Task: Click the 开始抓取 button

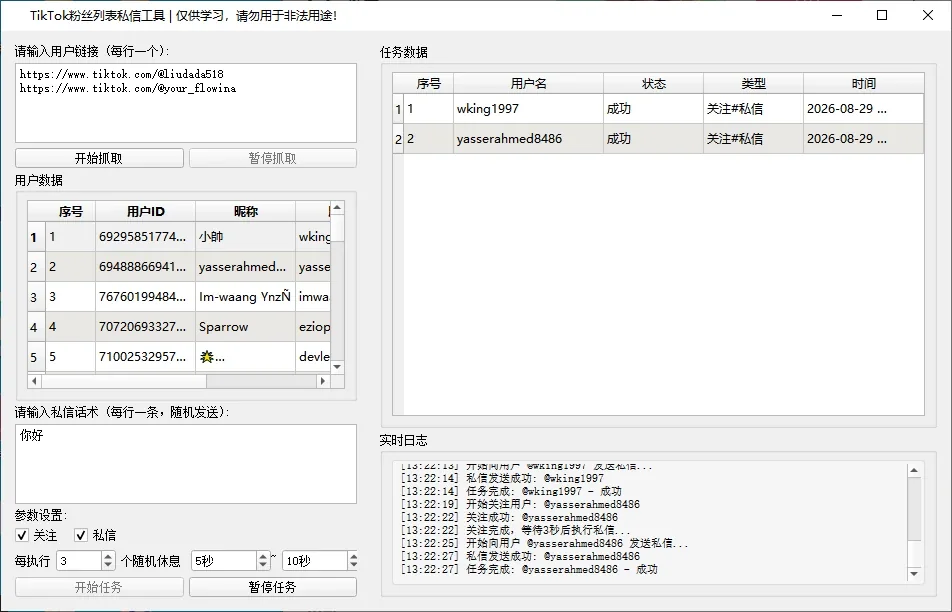Action: tap(99, 158)
